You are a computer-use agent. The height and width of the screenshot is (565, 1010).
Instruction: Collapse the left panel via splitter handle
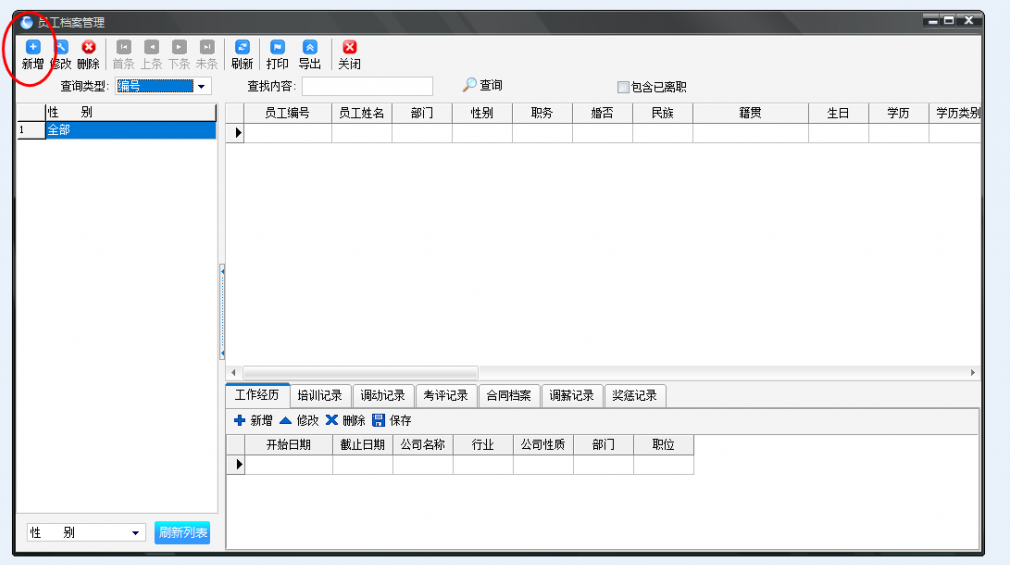tap(222, 312)
